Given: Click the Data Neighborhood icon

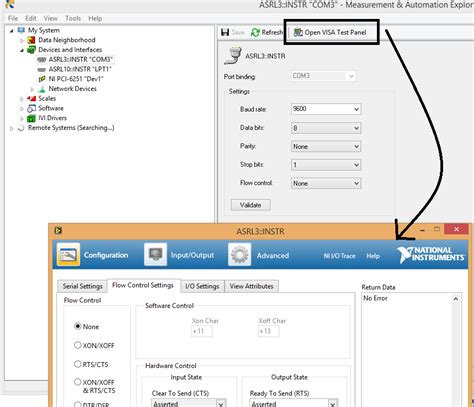Looking at the screenshot, I should pyautogui.click(x=31, y=40).
